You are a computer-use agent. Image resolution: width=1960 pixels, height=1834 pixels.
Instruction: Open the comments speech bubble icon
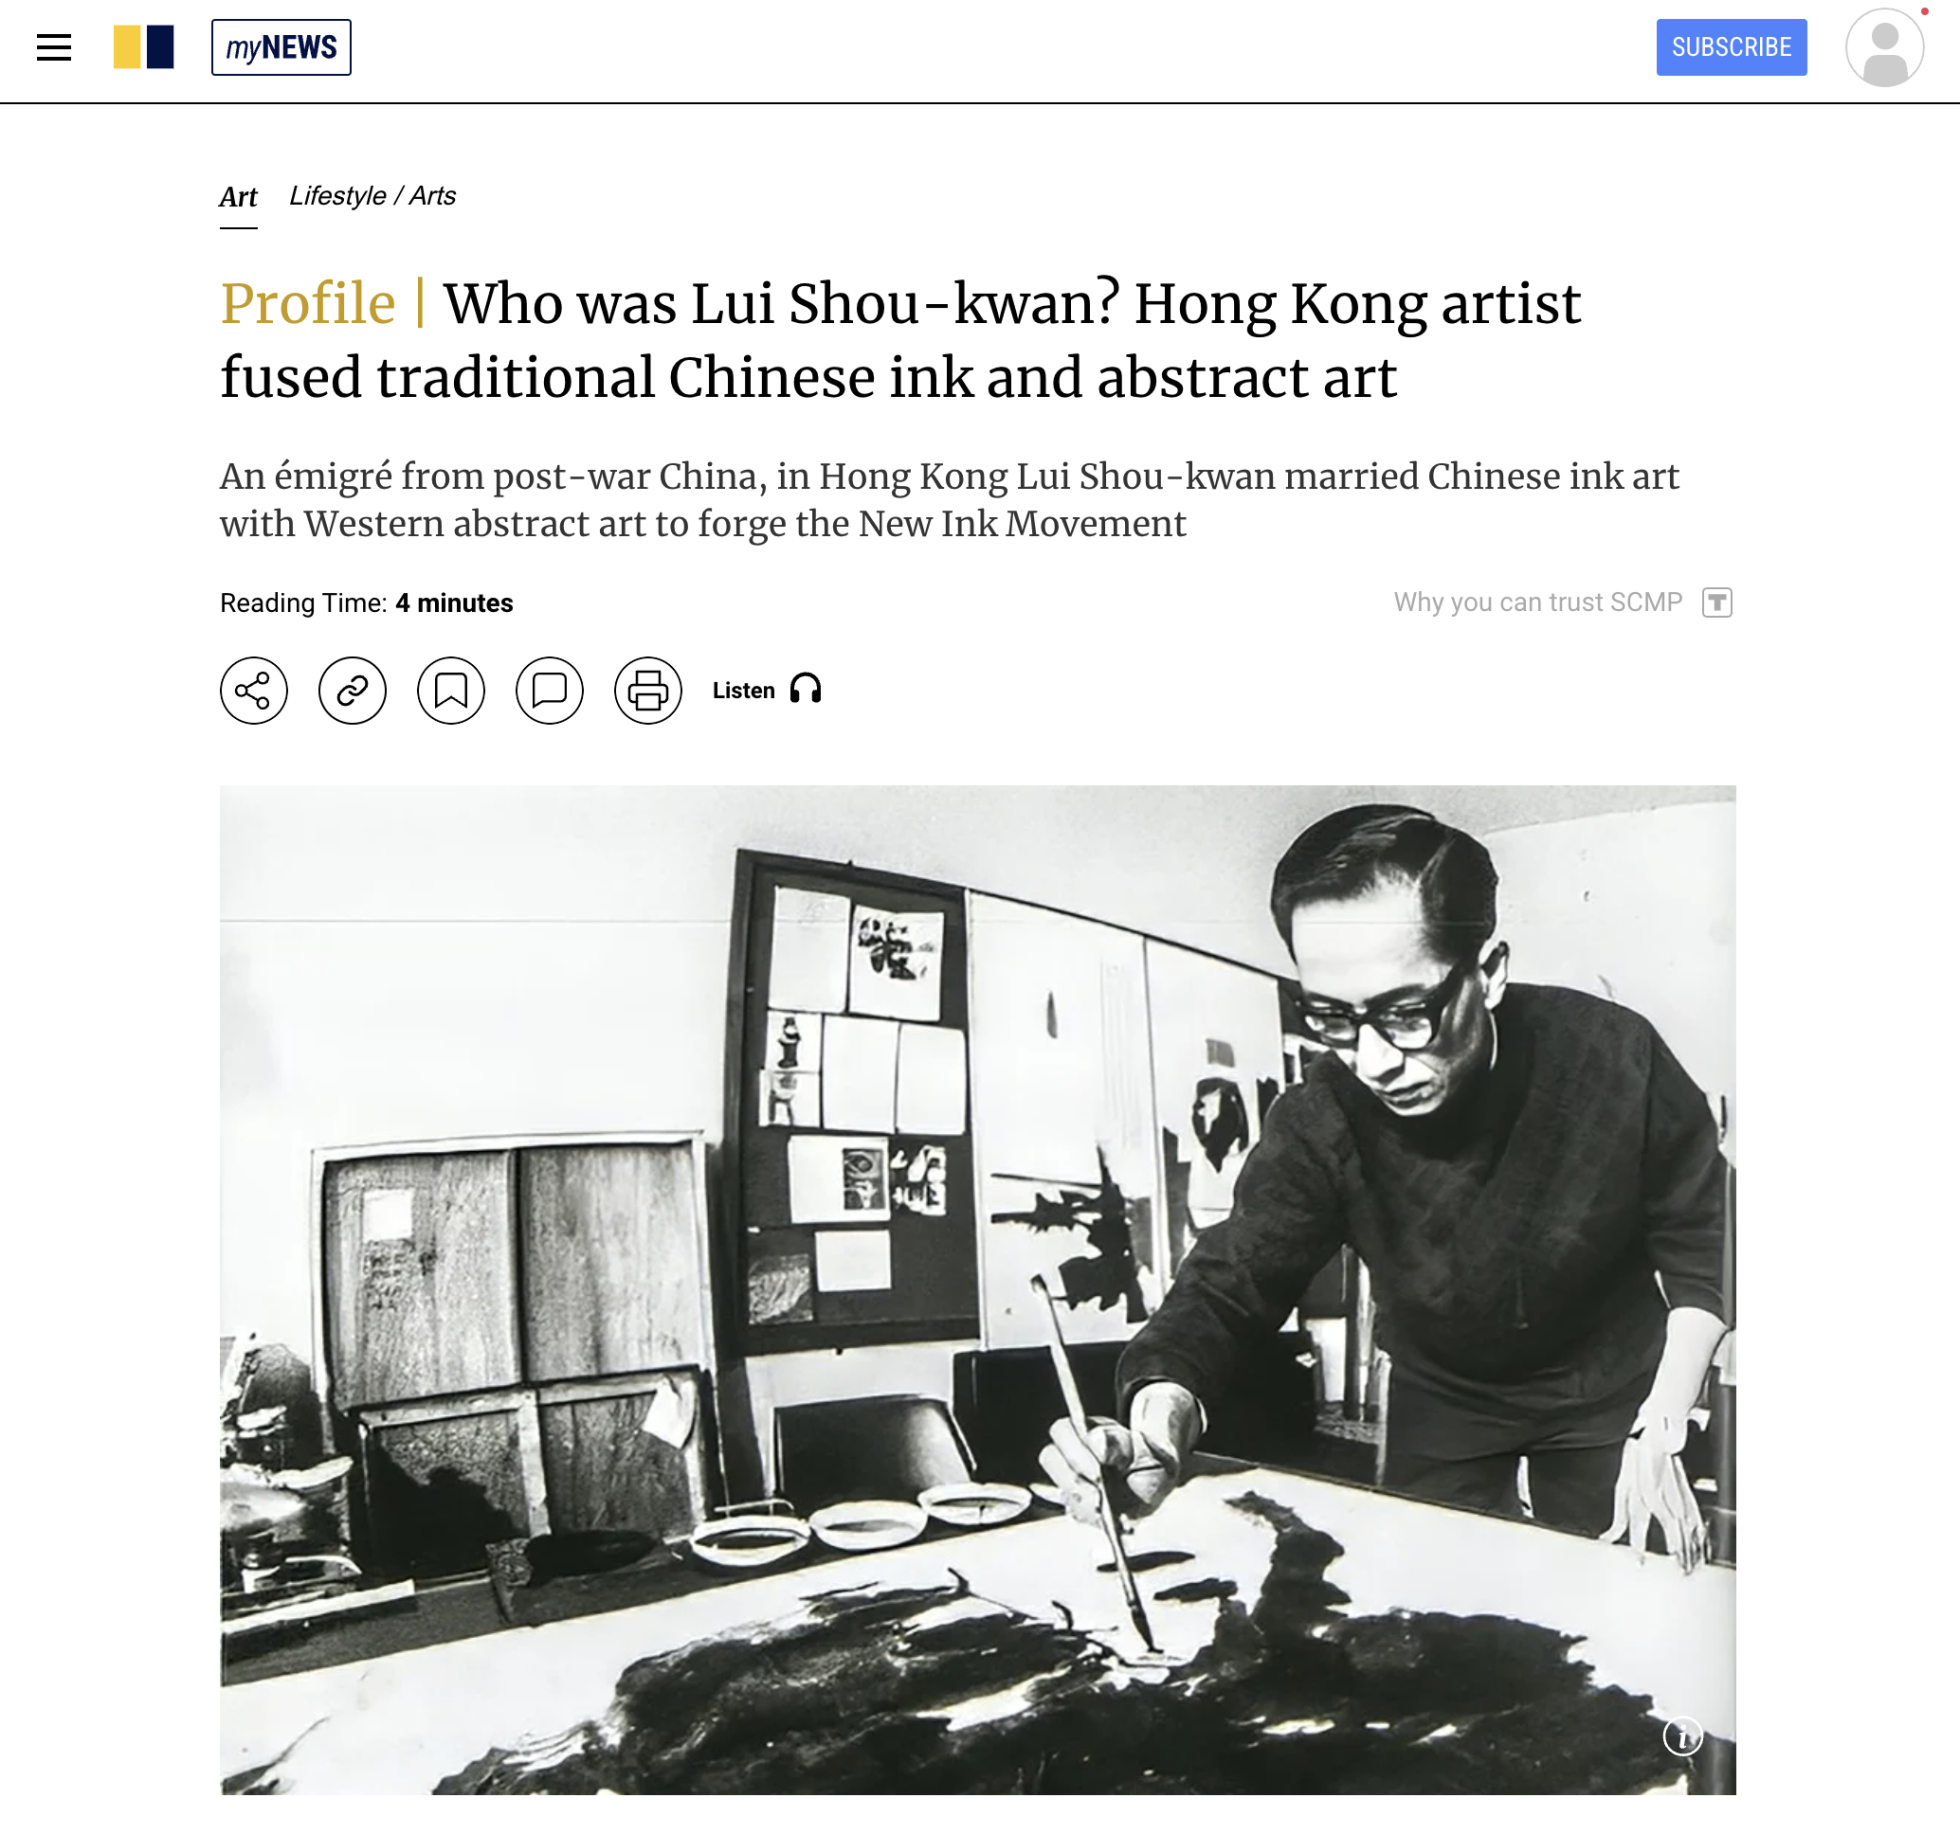(550, 691)
